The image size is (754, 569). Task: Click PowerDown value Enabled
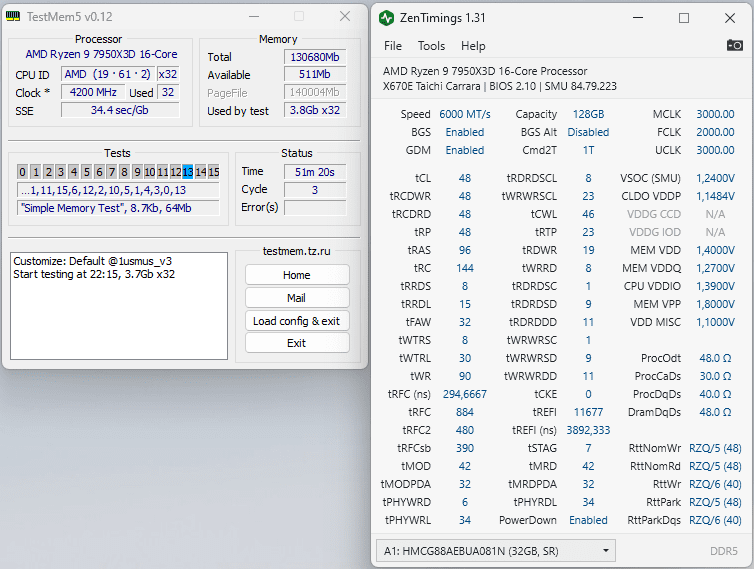588,520
